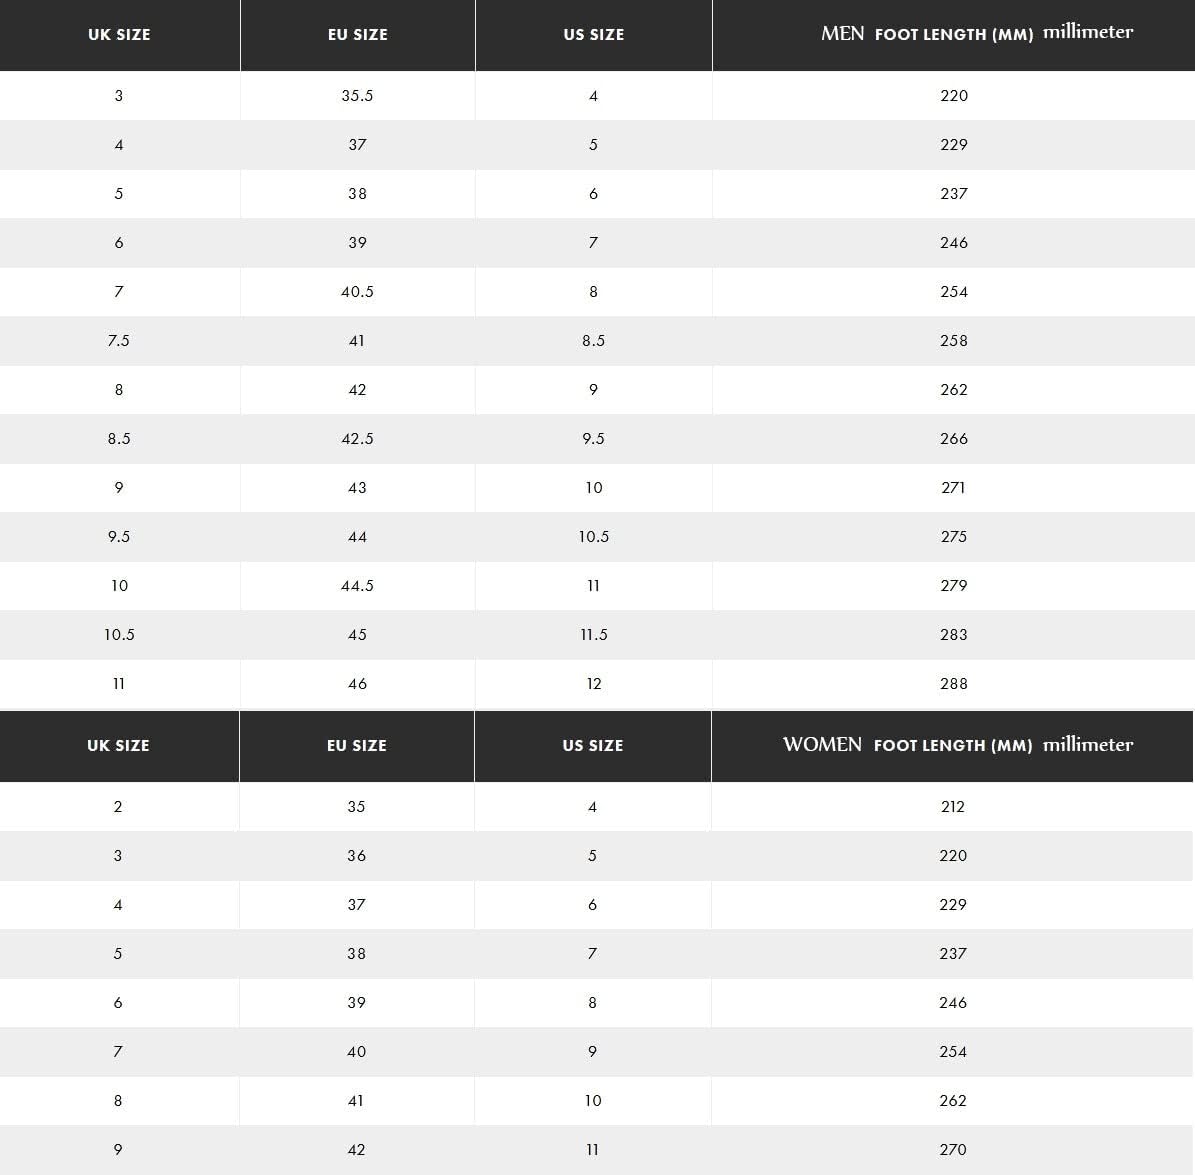The image size is (1195, 1175).
Task: Click the men's UK SIZE column header
Action: click(119, 35)
